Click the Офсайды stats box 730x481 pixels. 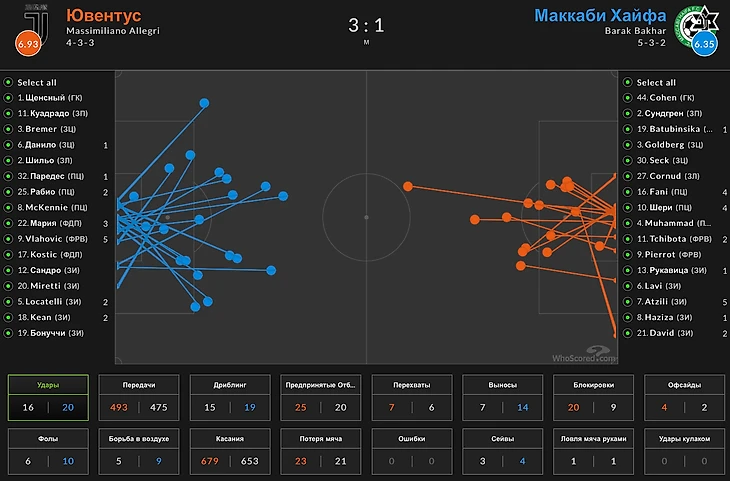coord(684,397)
